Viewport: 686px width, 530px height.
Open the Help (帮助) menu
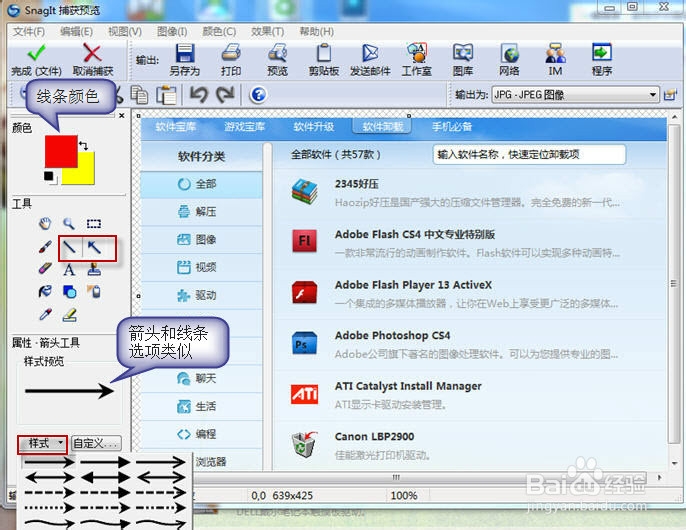coord(316,32)
